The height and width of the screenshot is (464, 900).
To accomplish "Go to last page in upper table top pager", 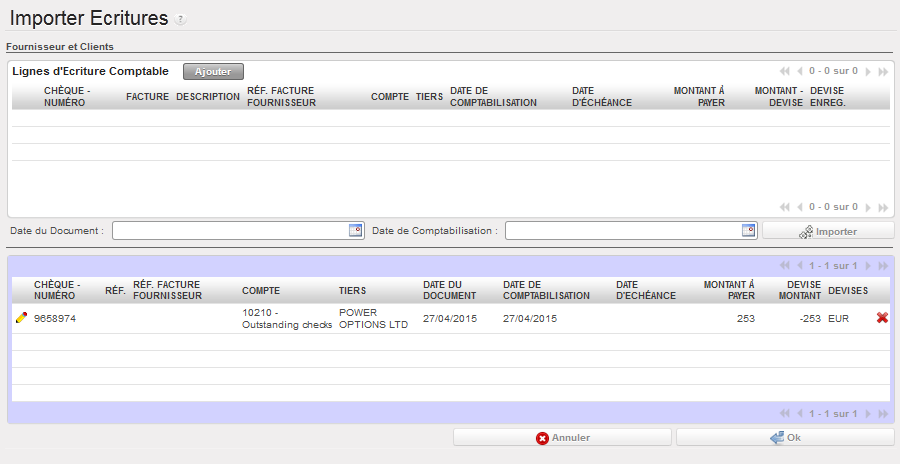I will pyautogui.click(x=882, y=72).
